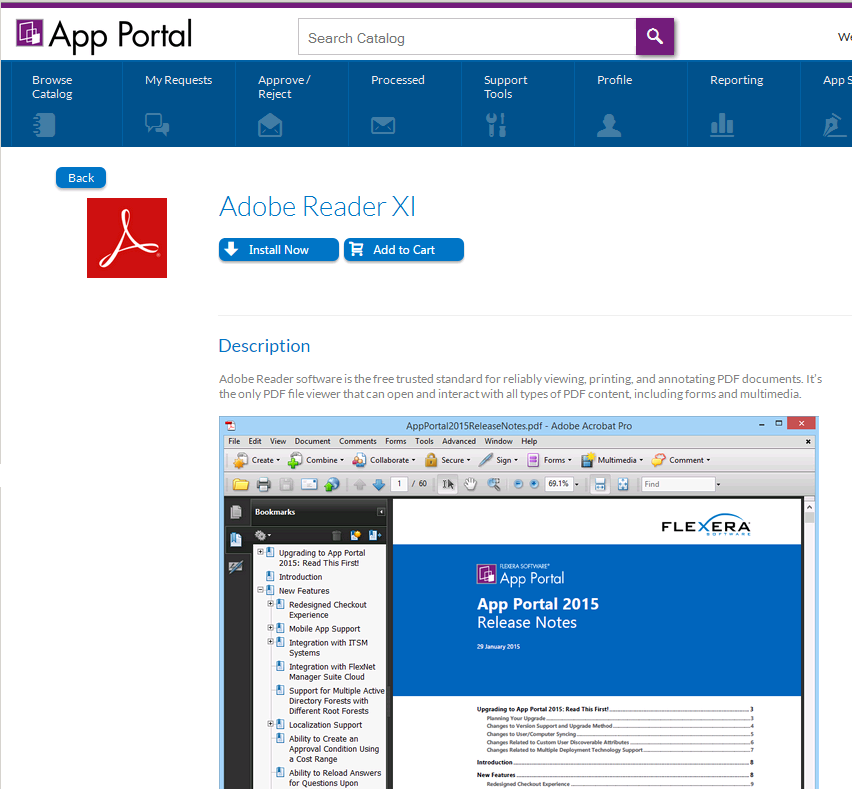
Task: Click the Reporting bar chart icon
Action: (x=722, y=125)
